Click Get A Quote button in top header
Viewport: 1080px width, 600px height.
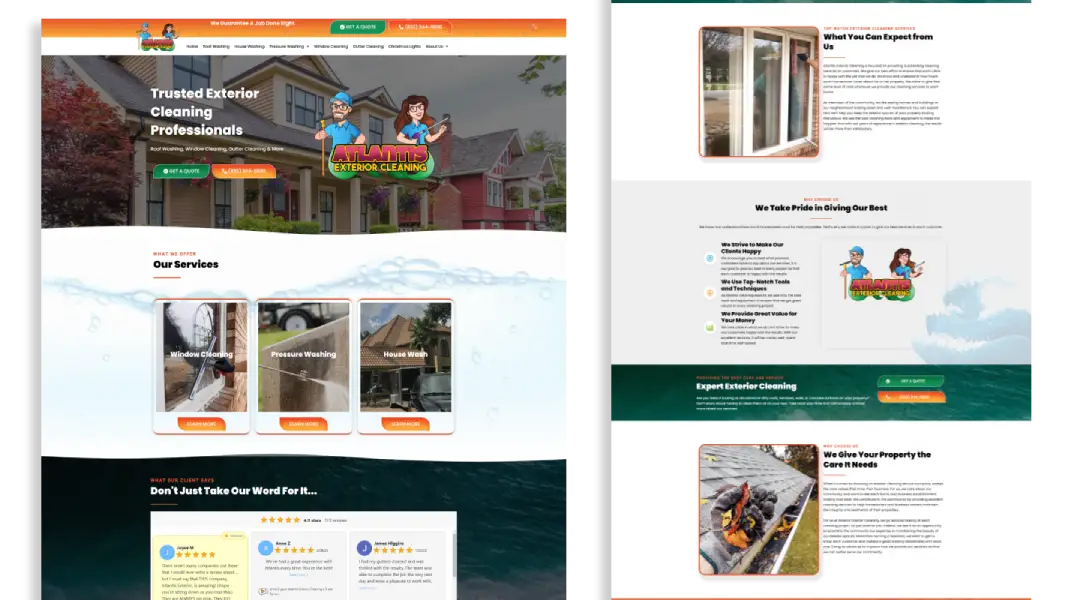(357, 27)
